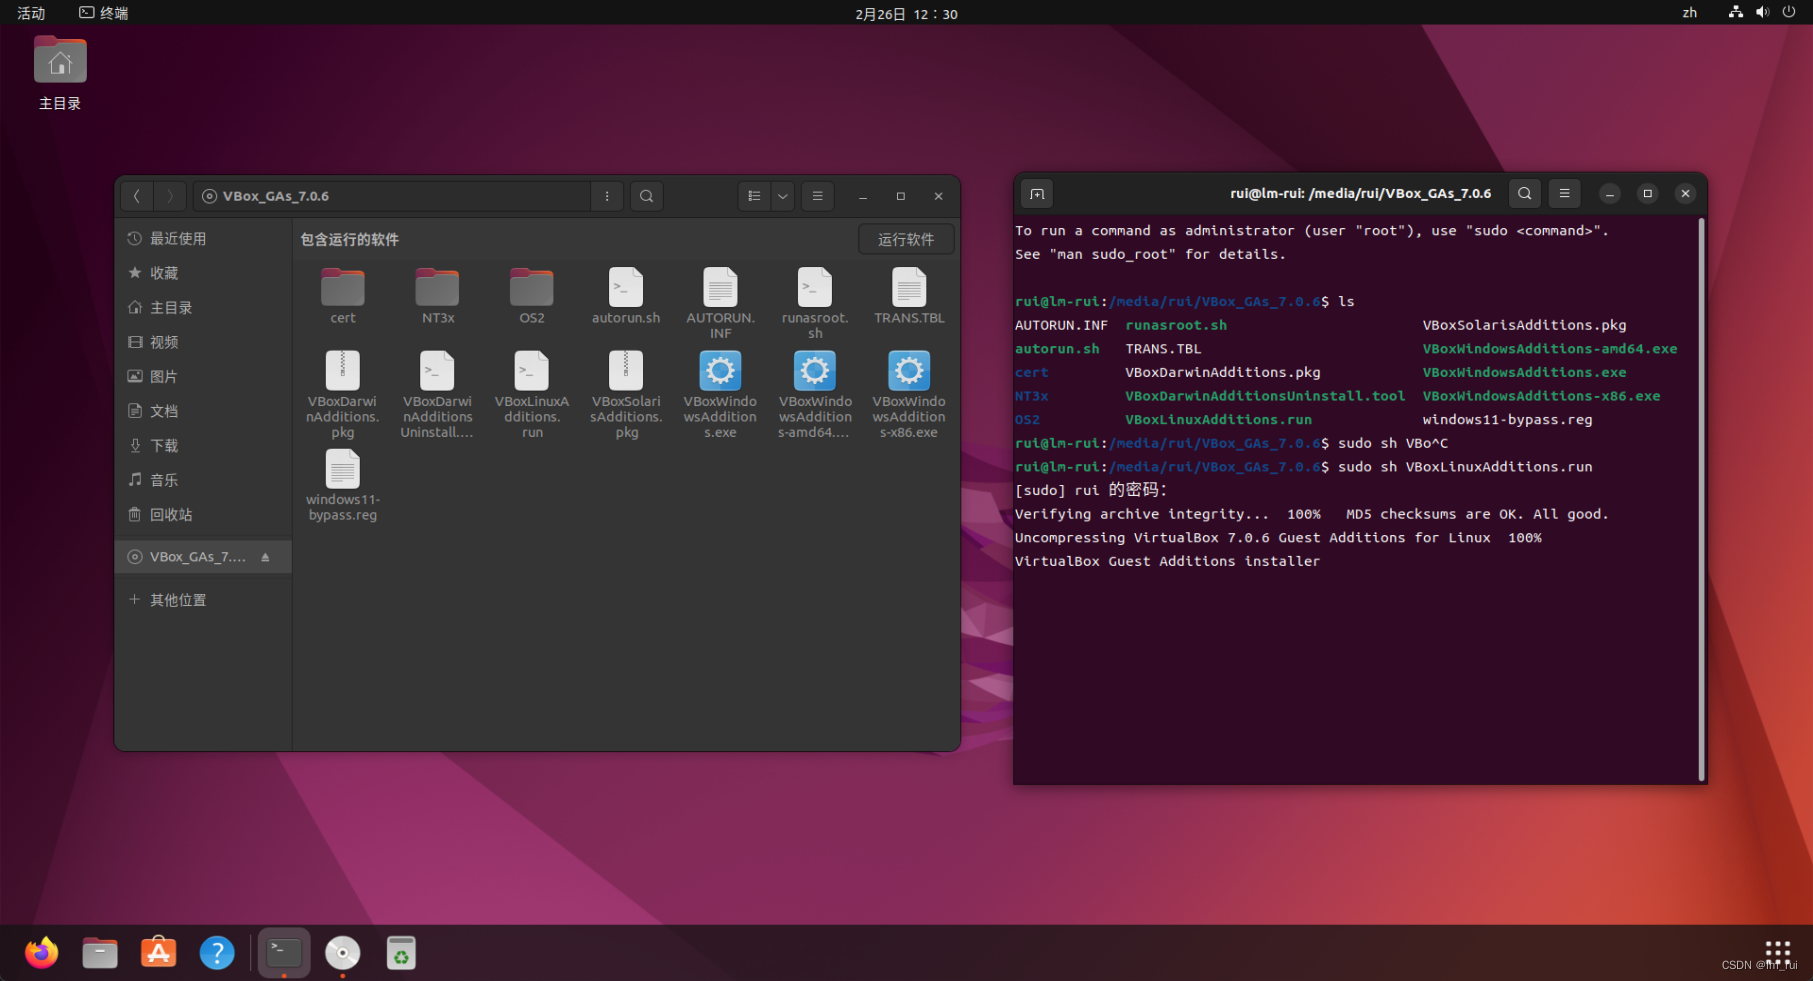Switch Files to list view

coord(754,196)
